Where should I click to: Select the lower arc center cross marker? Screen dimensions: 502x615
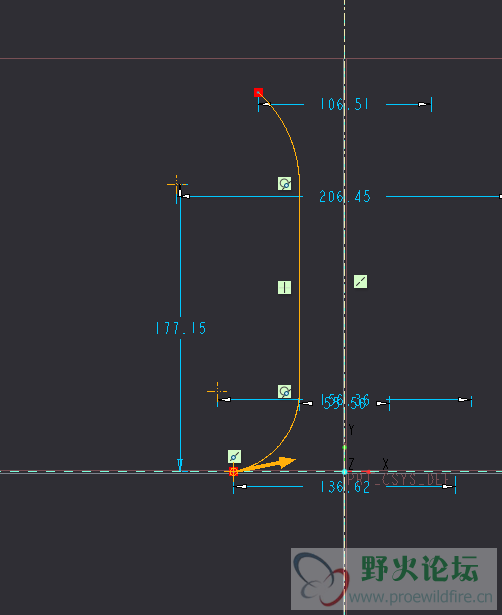[x=217, y=391]
